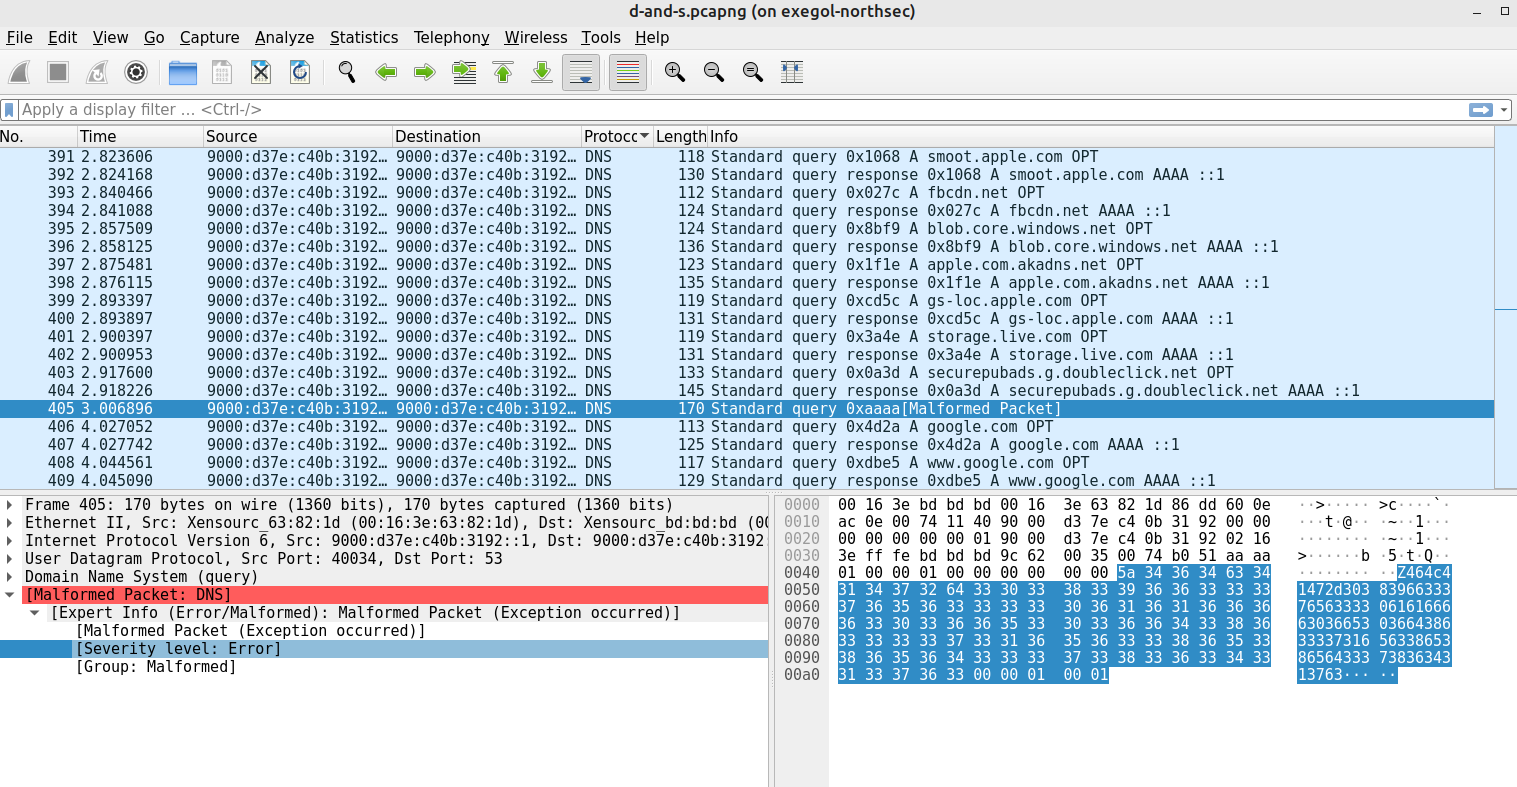Click the Reload capture file icon

click(300, 72)
